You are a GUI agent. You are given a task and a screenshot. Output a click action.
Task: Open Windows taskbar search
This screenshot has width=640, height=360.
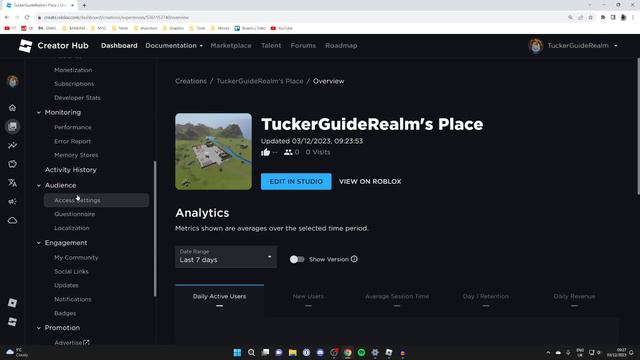(x=251, y=353)
